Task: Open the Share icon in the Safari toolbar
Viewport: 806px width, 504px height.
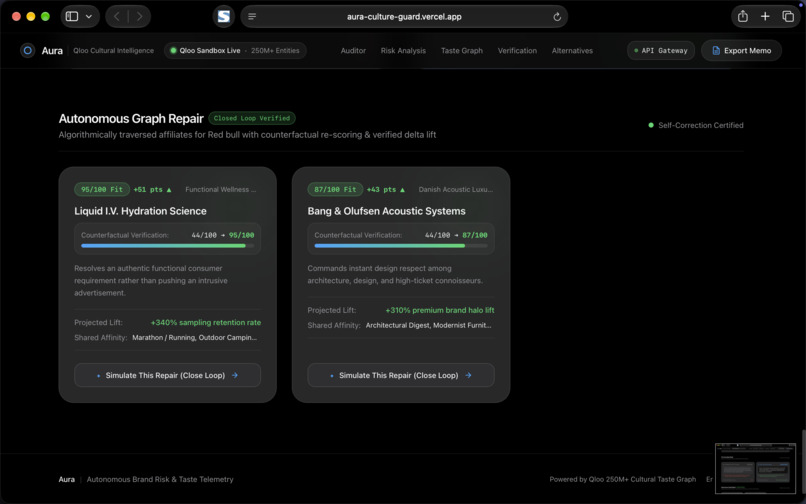Action: (743, 16)
